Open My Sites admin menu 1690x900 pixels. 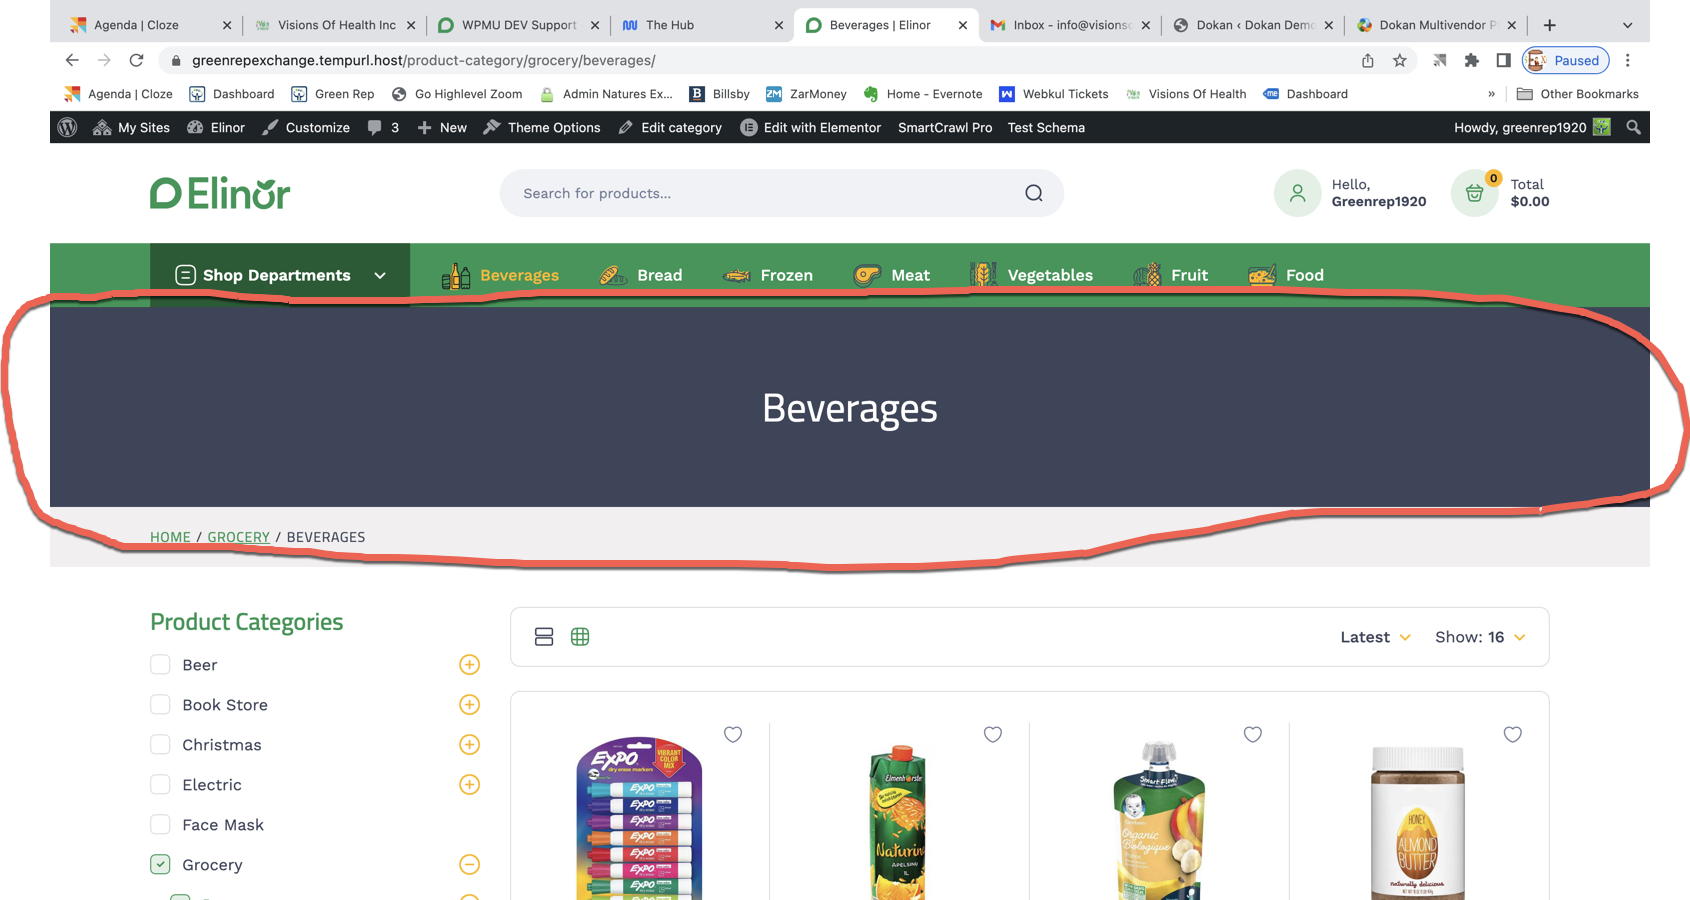tap(131, 127)
